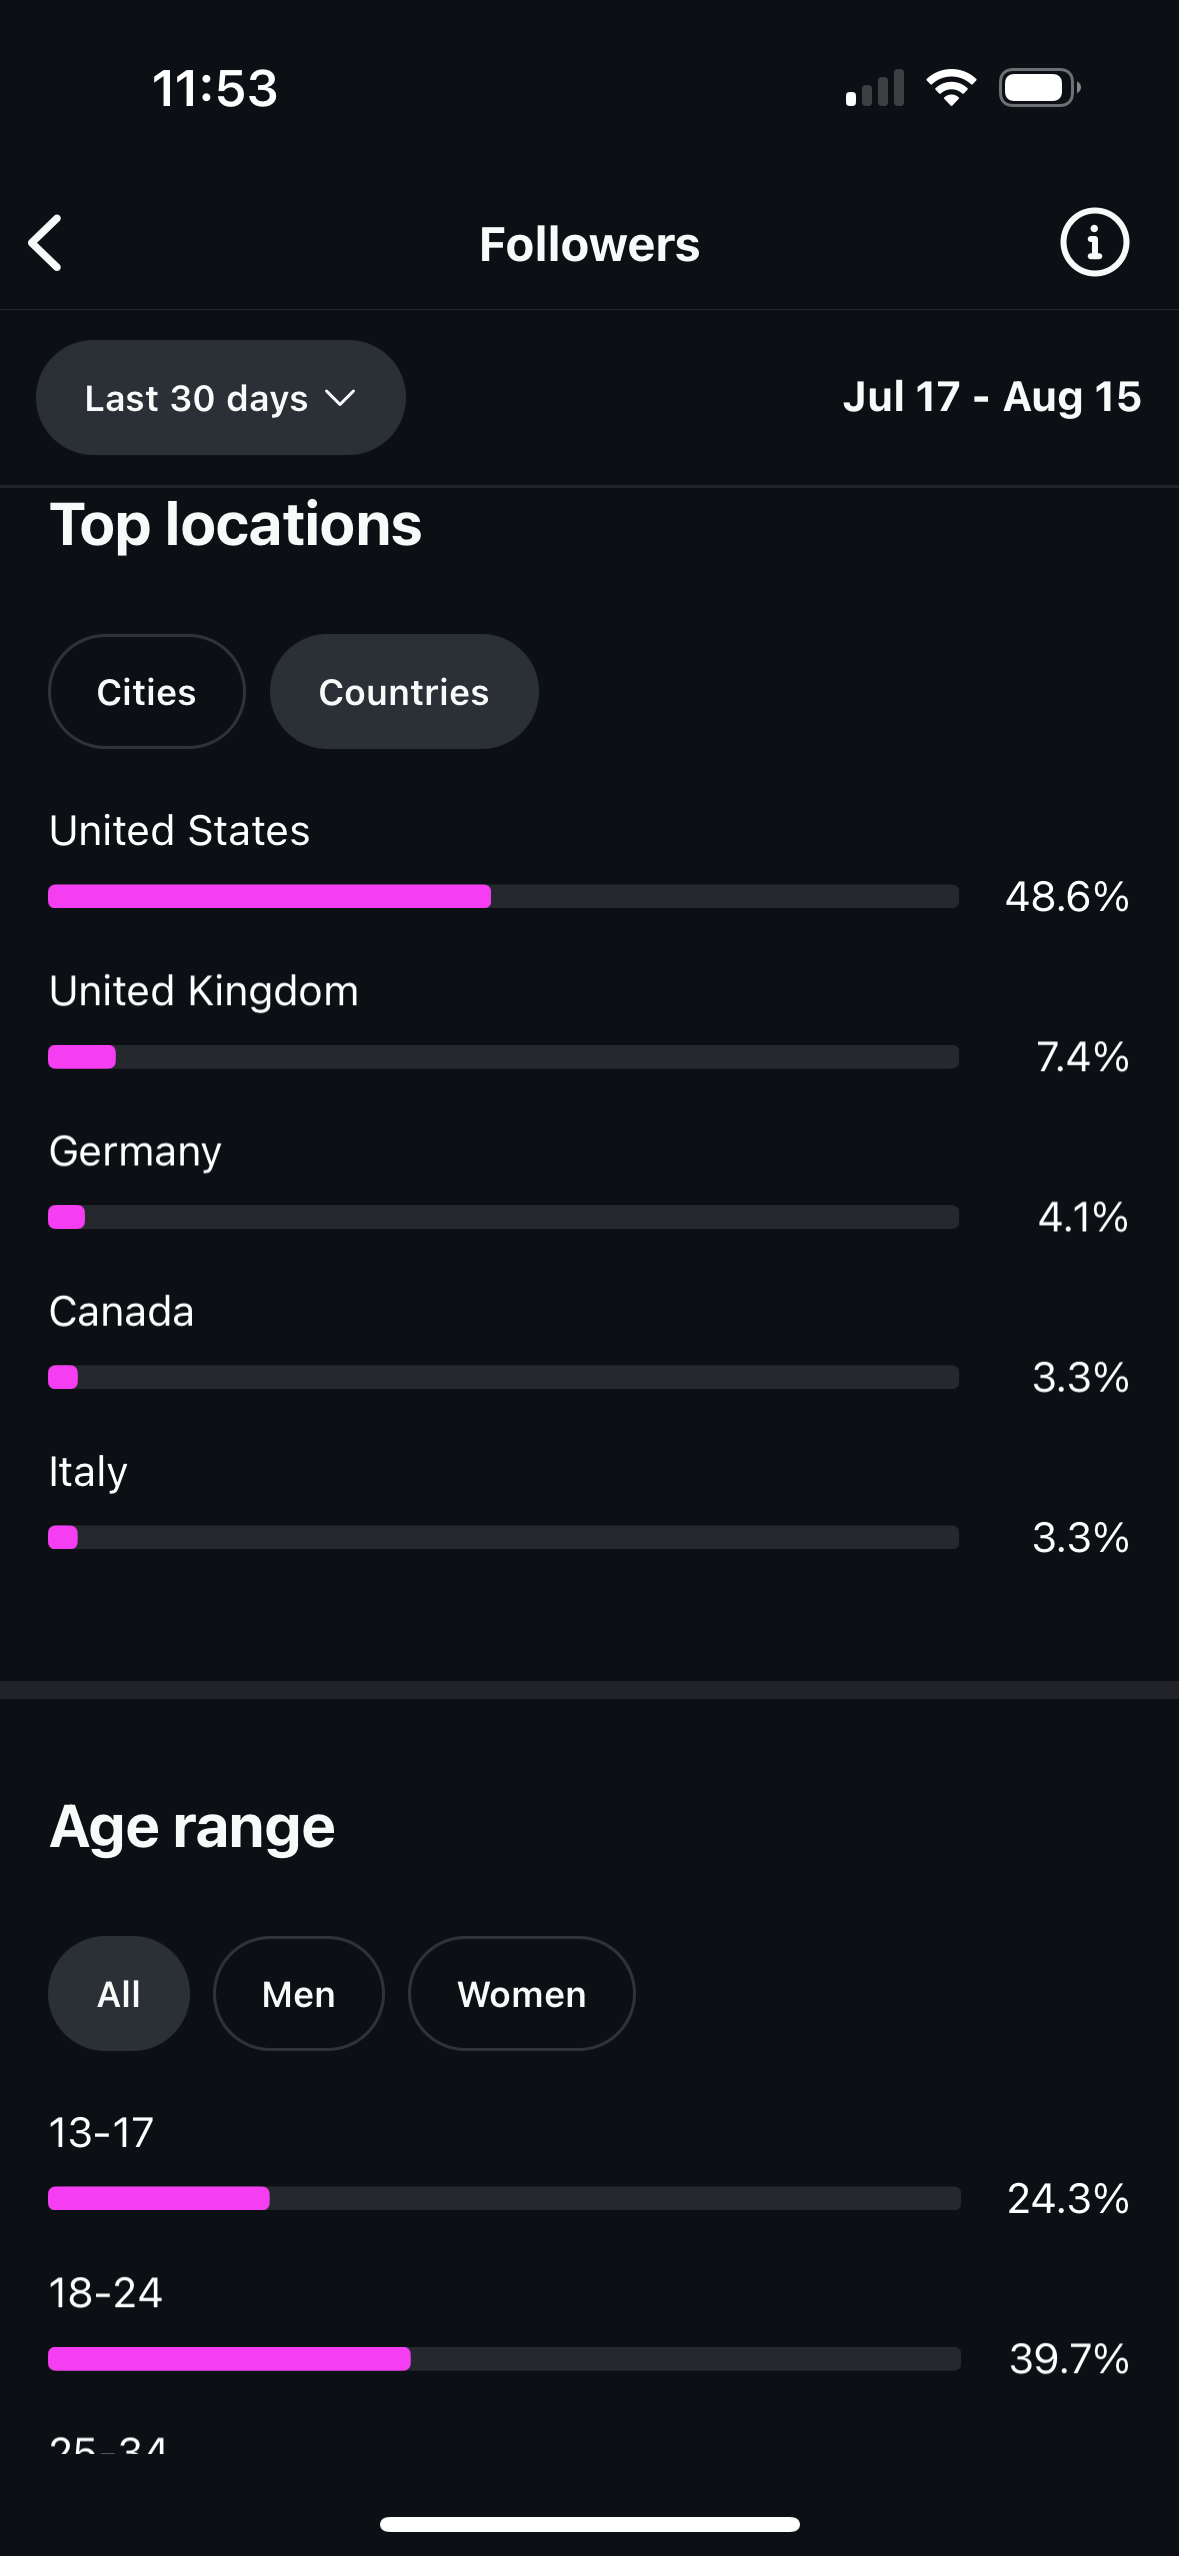
Task: Tap the back arrow icon
Action: [x=46, y=243]
